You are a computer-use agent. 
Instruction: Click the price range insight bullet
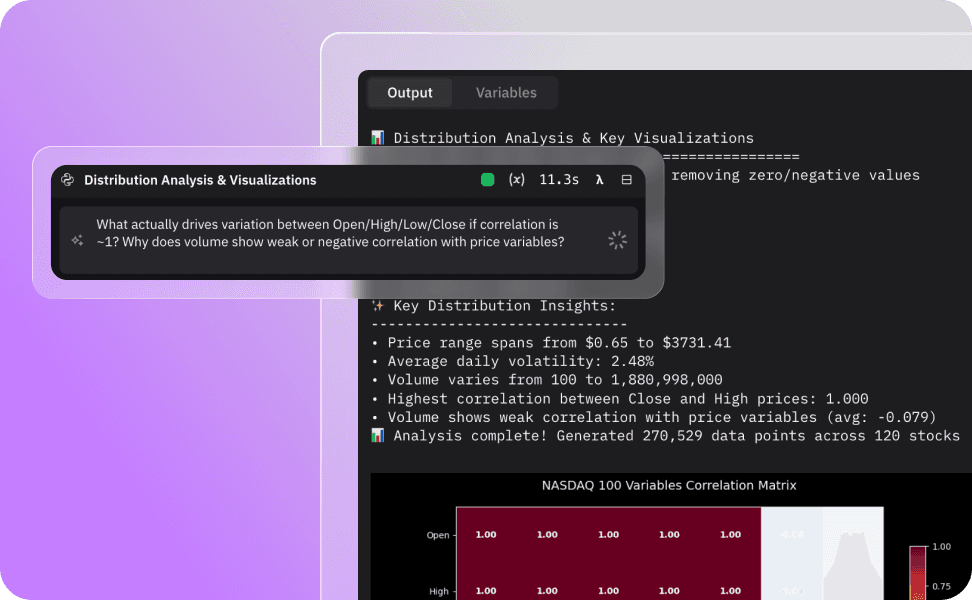[554, 342]
